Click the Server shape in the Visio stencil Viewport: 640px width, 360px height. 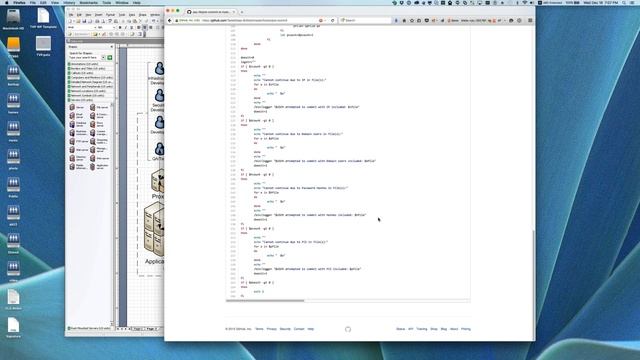(76, 107)
